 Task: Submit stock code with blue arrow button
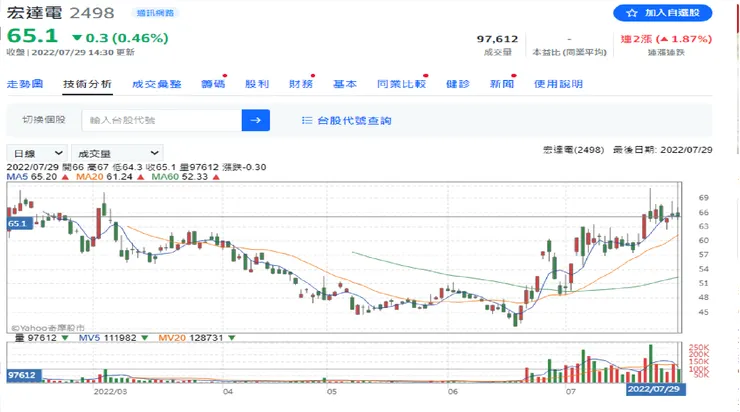pos(256,120)
